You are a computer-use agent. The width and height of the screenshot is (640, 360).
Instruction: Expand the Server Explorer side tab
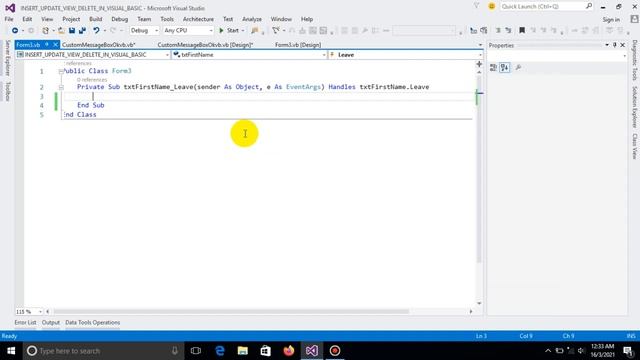[7, 58]
